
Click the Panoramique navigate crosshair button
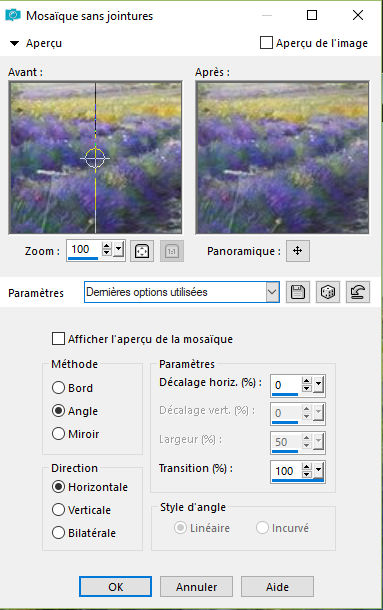pos(298,251)
